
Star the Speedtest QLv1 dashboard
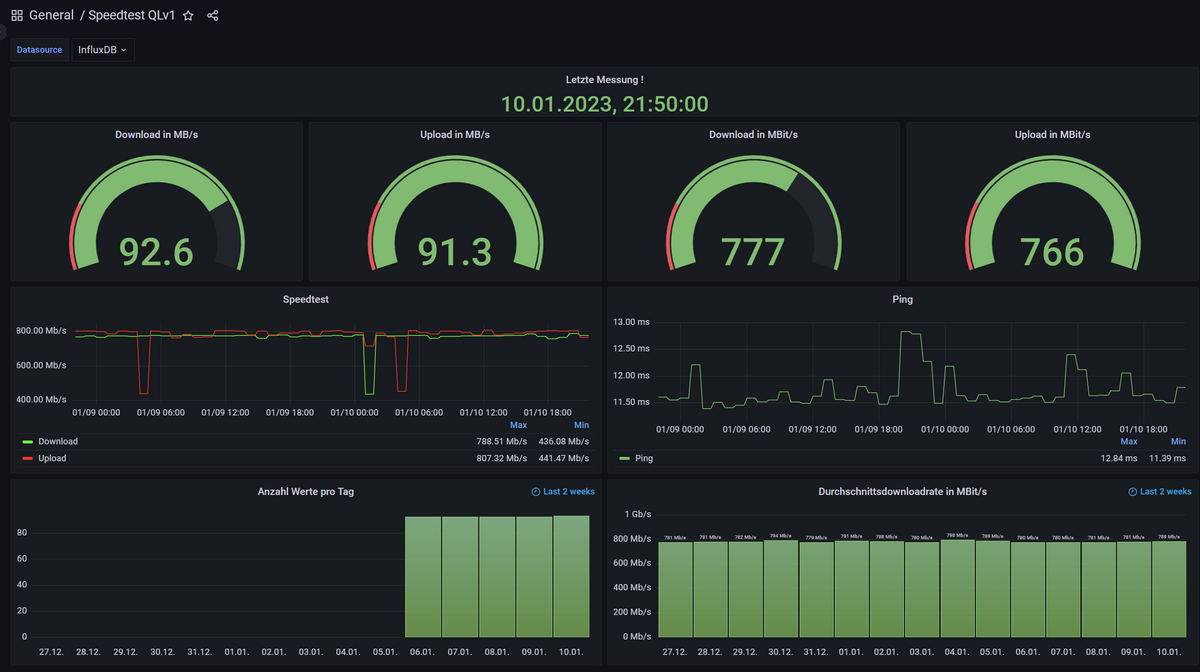point(188,16)
